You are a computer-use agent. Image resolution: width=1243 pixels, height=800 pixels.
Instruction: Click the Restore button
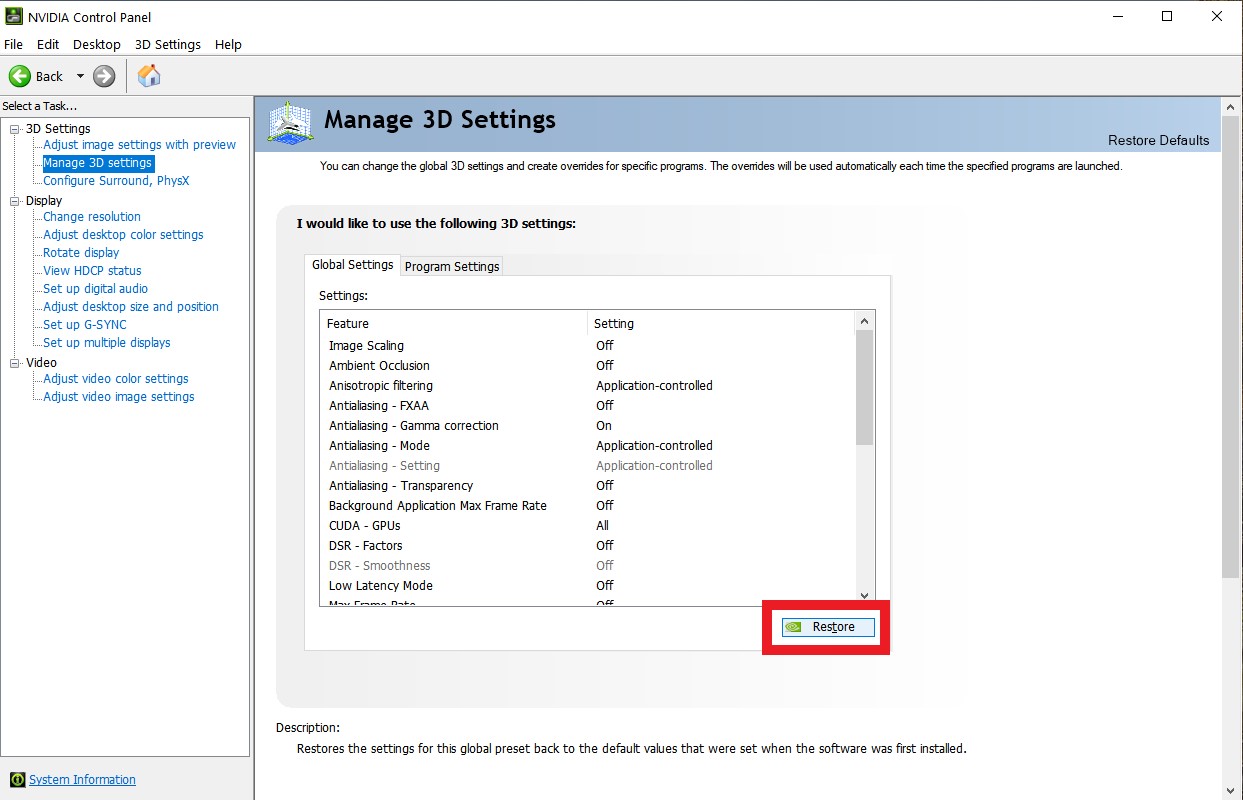pyautogui.click(x=828, y=627)
